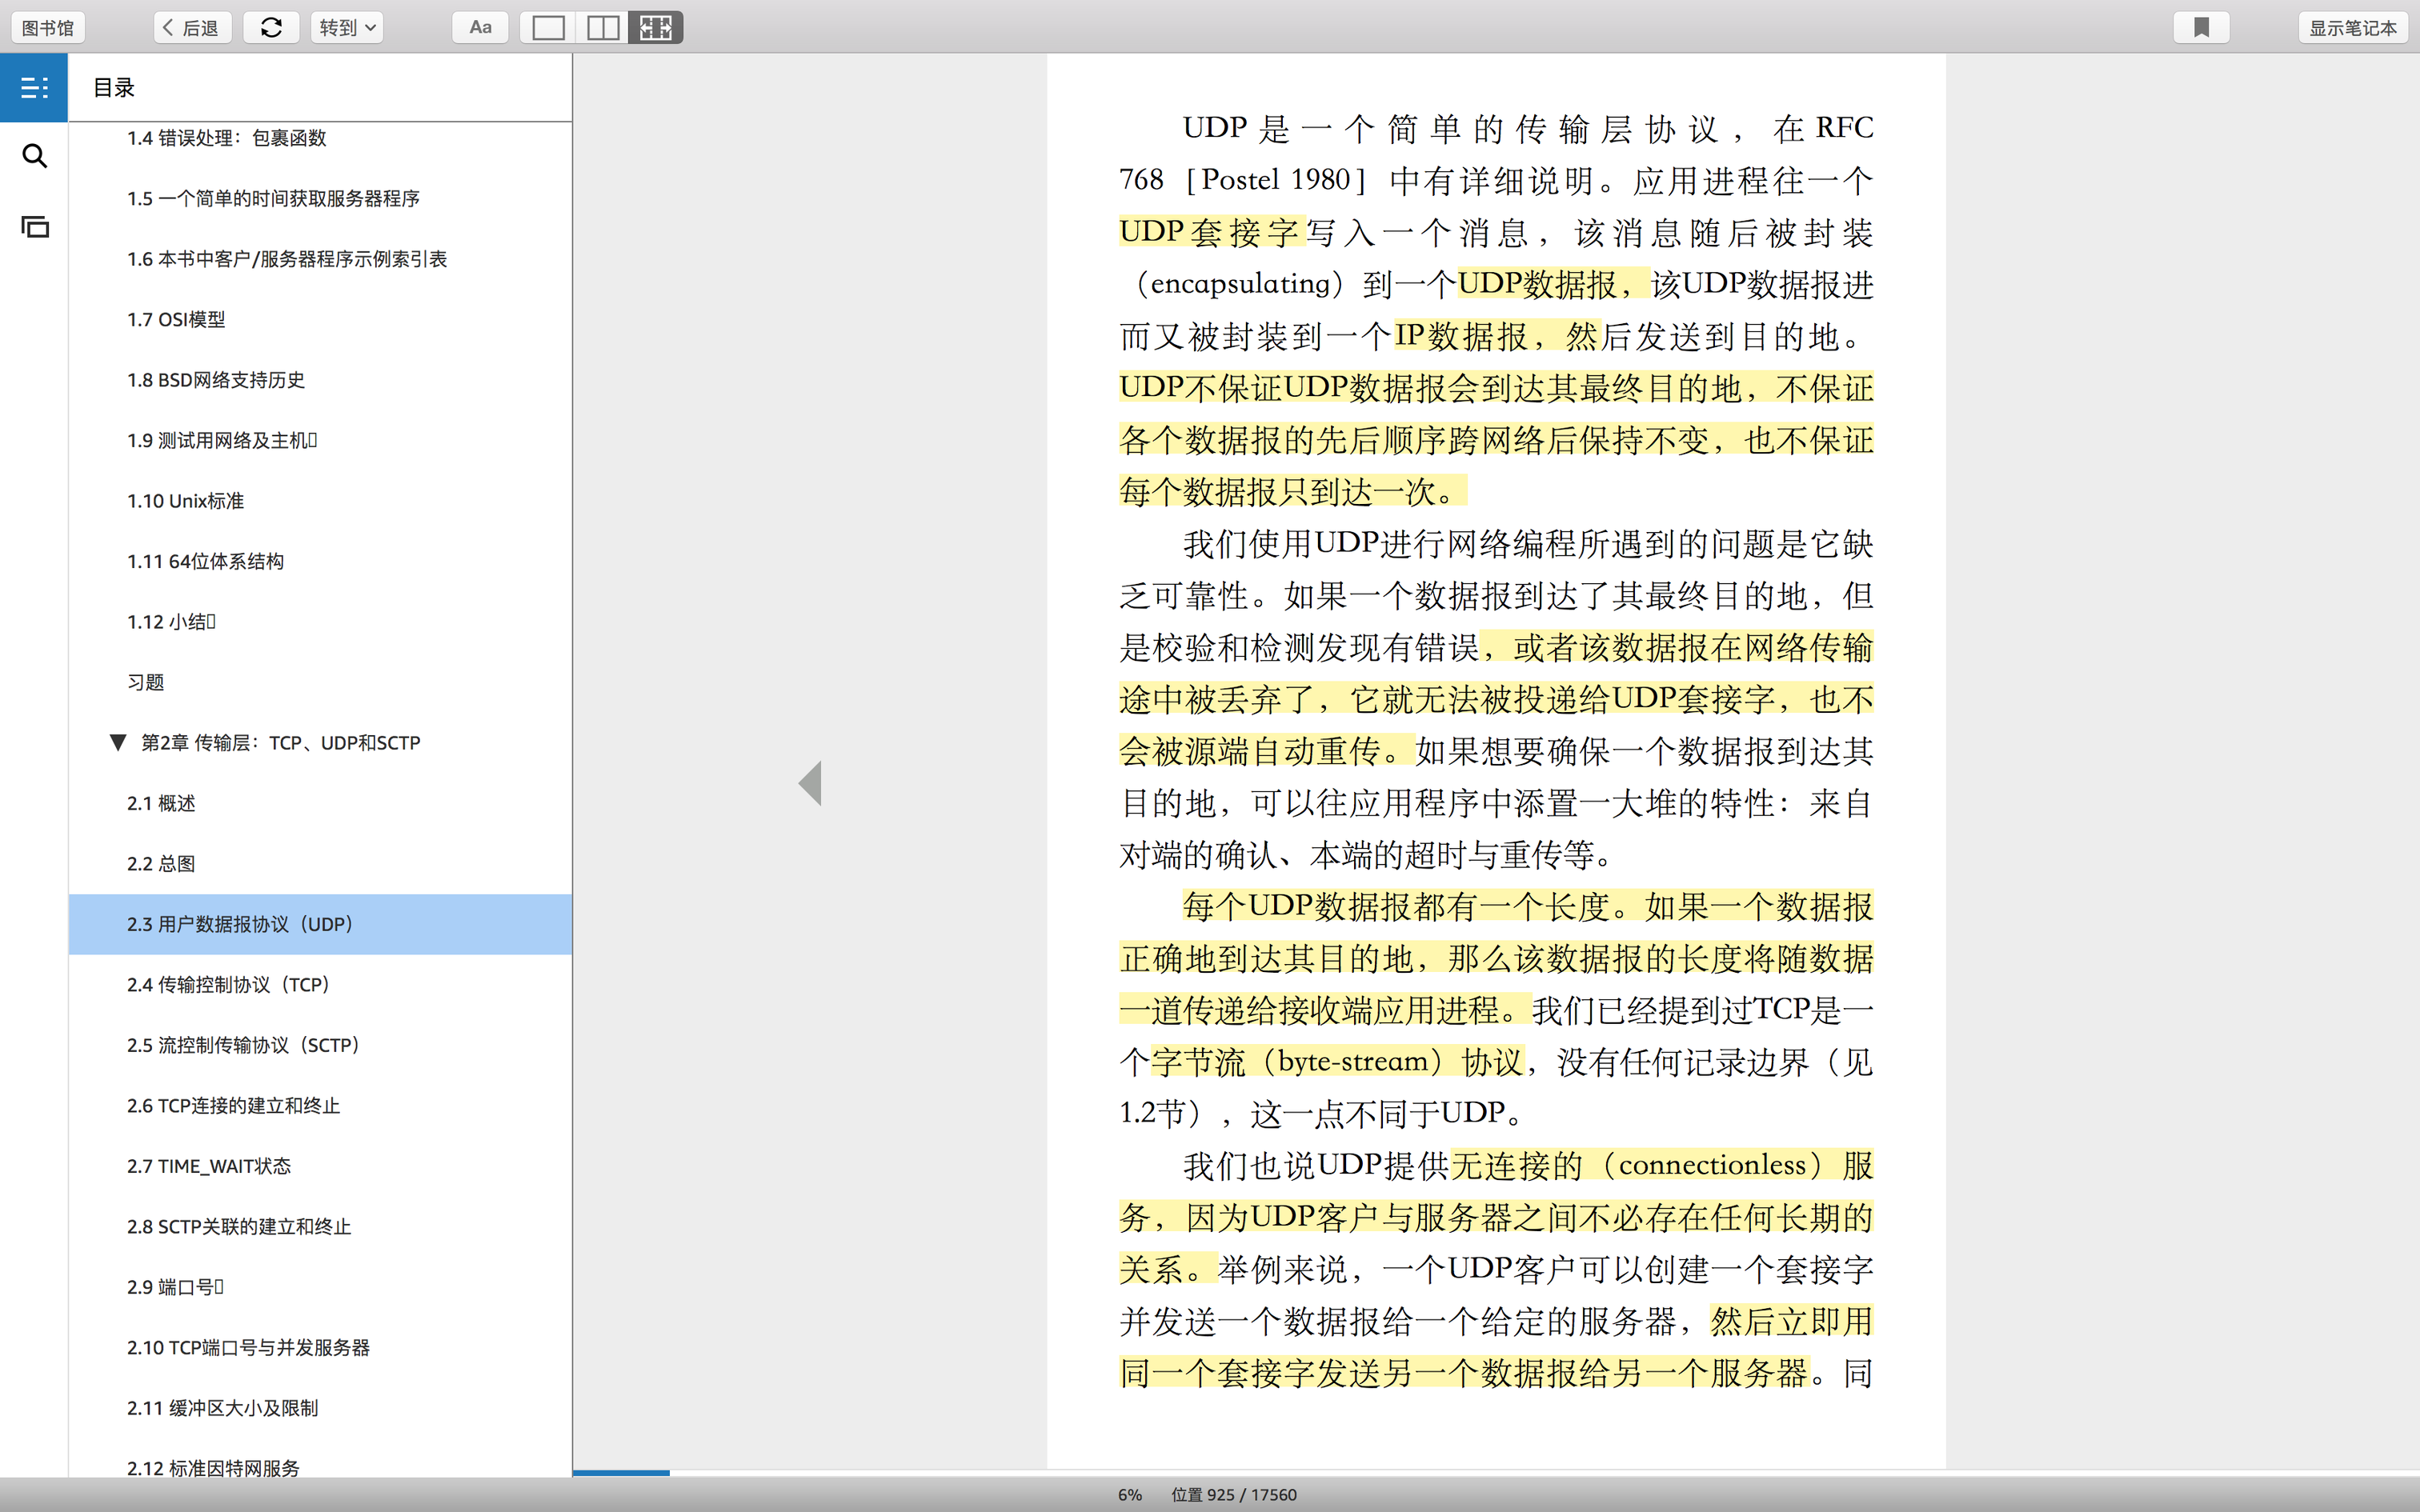The width and height of the screenshot is (2420, 1512).
Task: Open the Aa font settings
Action: point(480,27)
